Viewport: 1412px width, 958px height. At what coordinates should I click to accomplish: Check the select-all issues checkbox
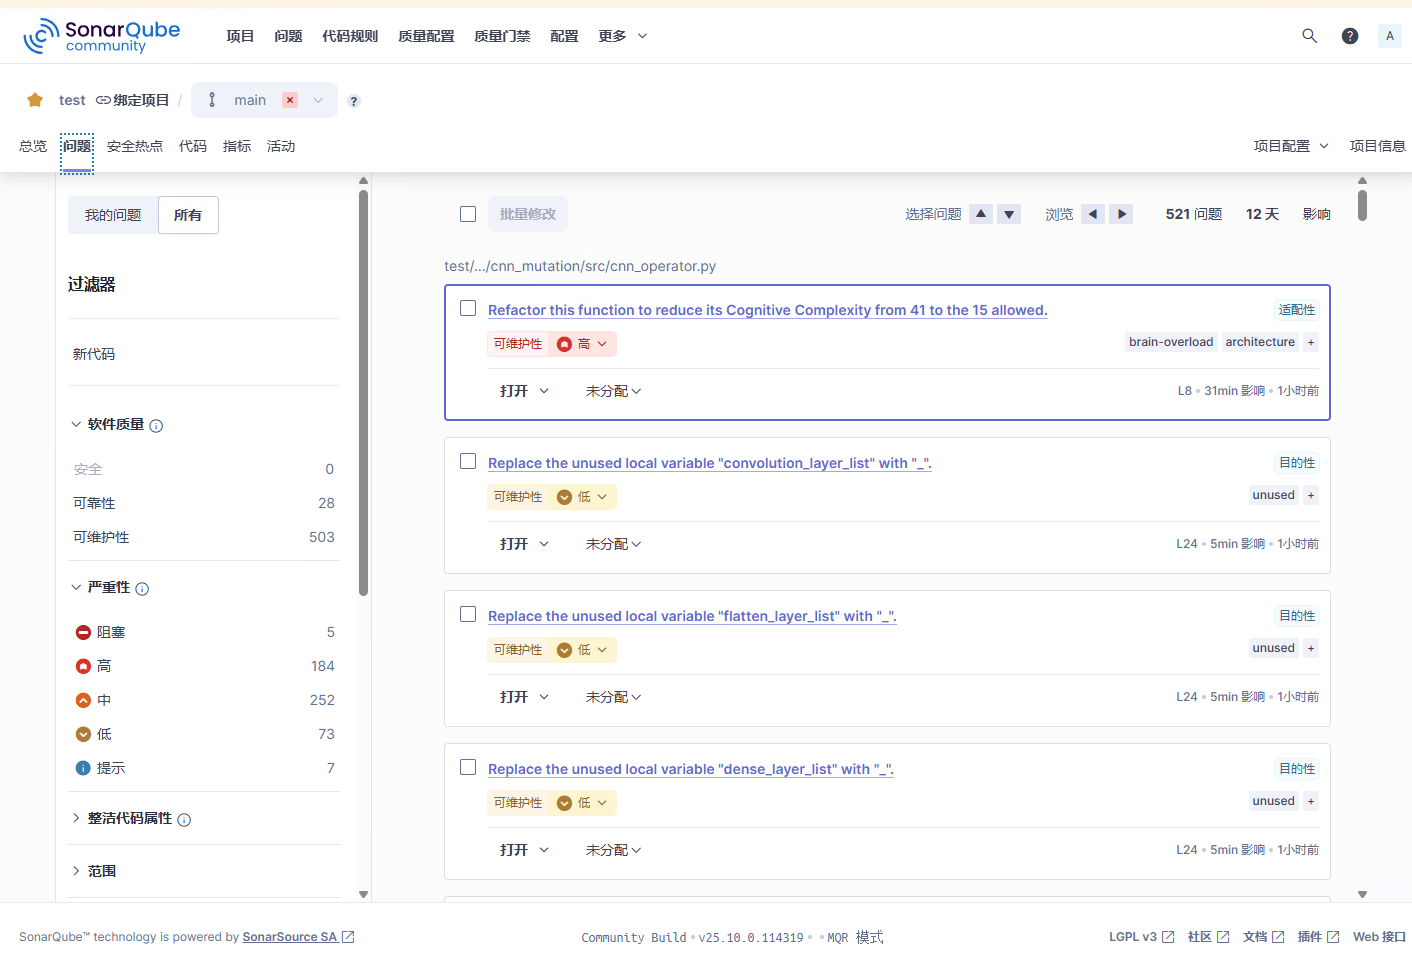click(468, 213)
